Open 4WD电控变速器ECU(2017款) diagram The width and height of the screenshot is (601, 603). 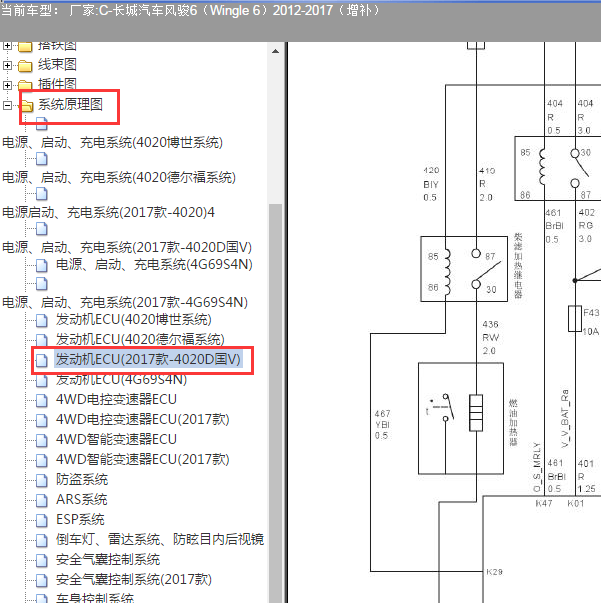point(143,420)
